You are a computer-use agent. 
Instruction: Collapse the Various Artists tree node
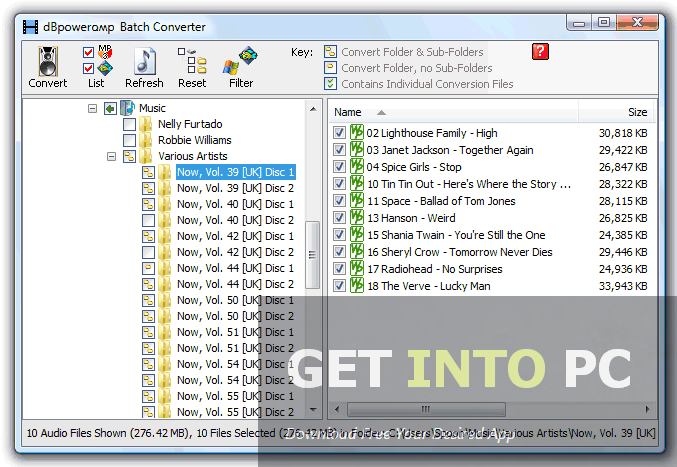(x=111, y=156)
